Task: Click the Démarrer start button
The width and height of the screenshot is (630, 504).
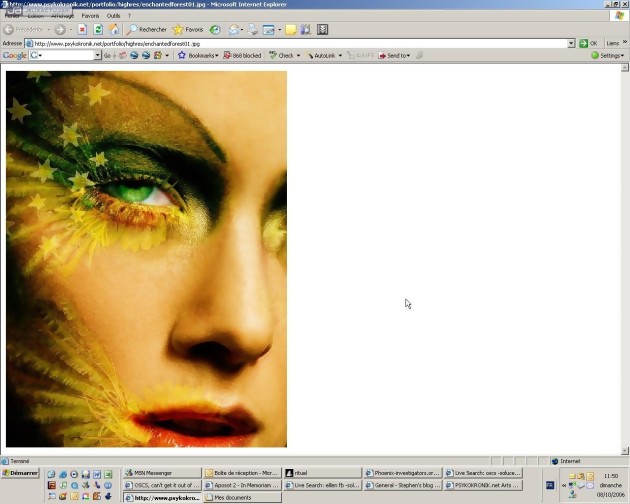Action: [20, 473]
